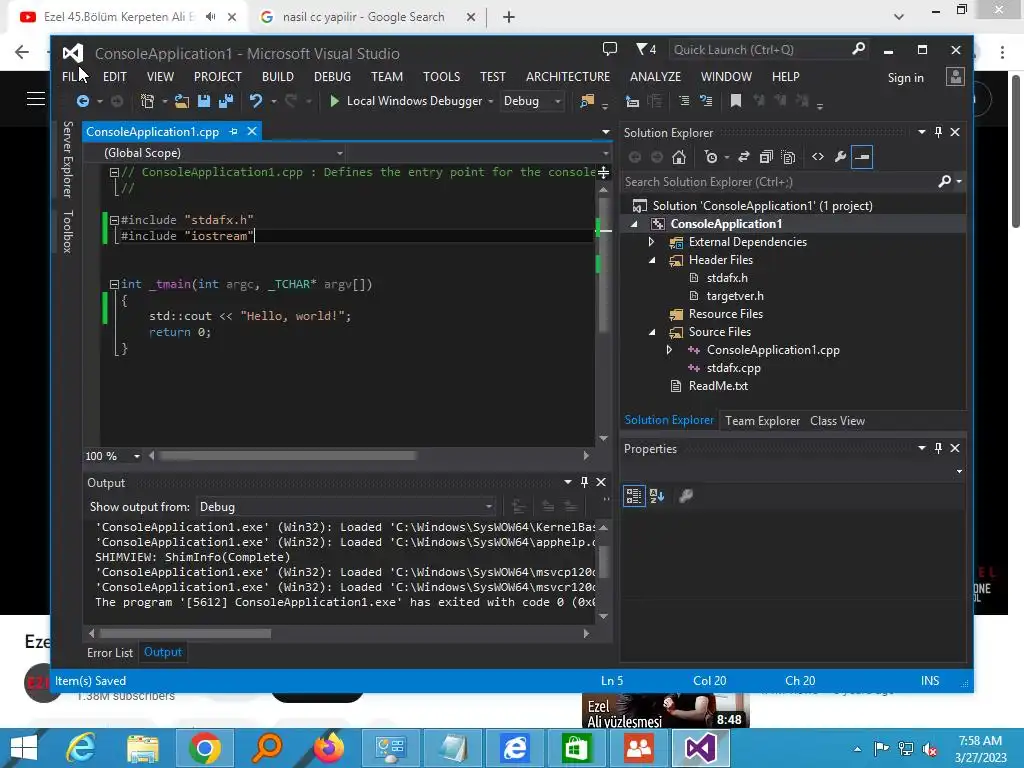Open the BUILD menu

coord(278,77)
